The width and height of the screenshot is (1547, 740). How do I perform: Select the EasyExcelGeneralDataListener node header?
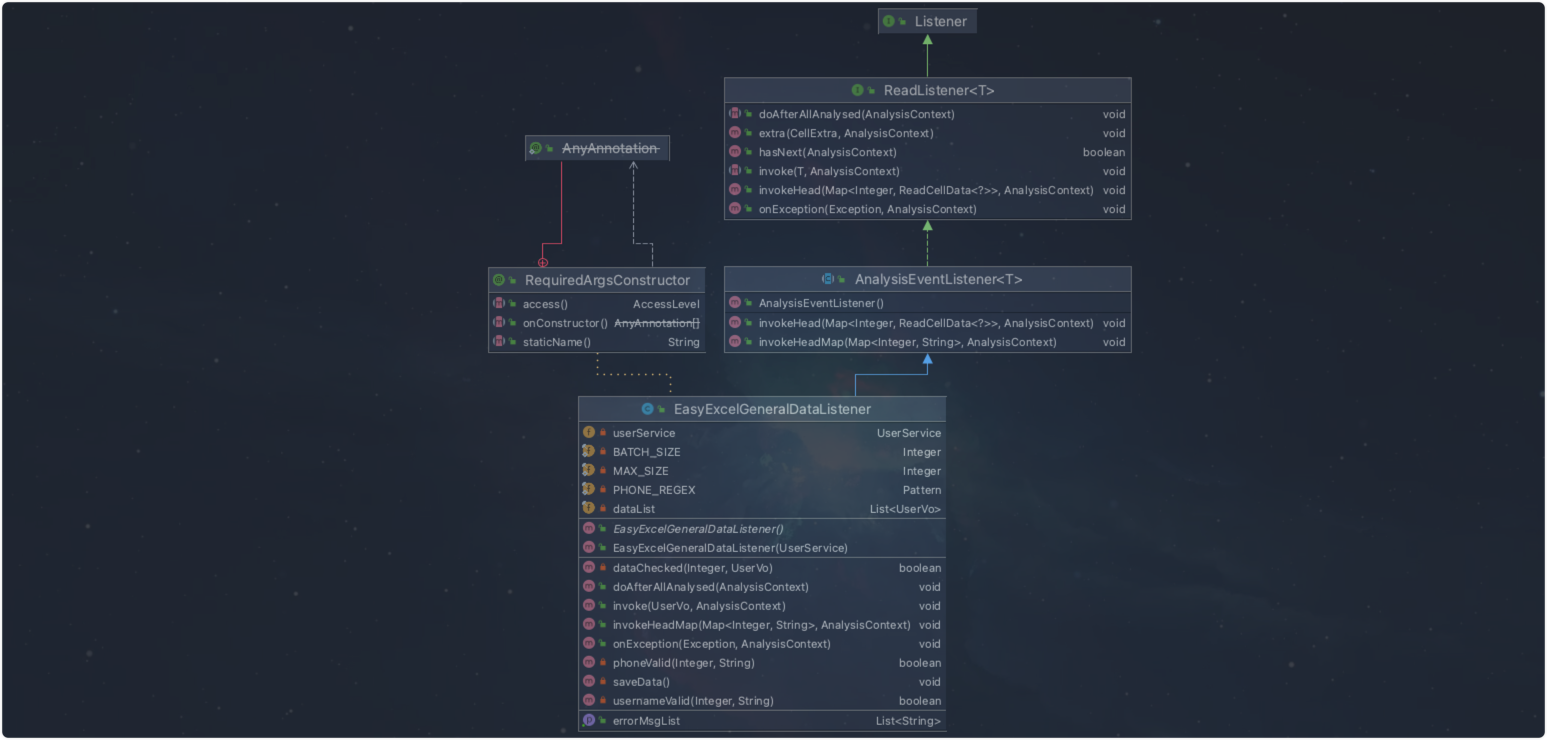(762, 409)
